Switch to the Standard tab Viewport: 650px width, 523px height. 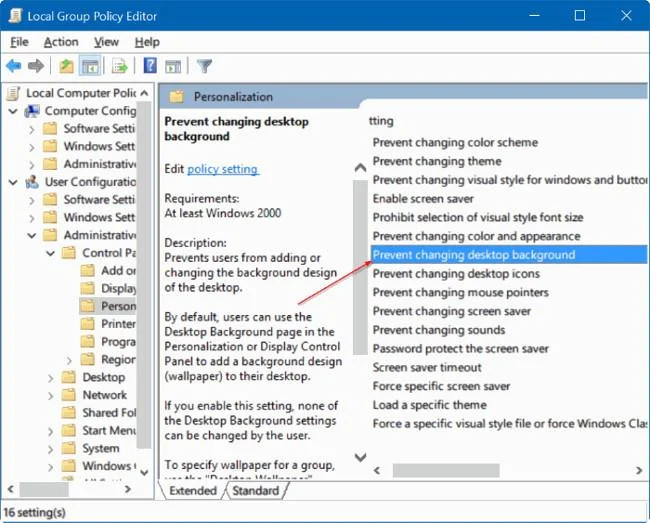coord(256,491)
